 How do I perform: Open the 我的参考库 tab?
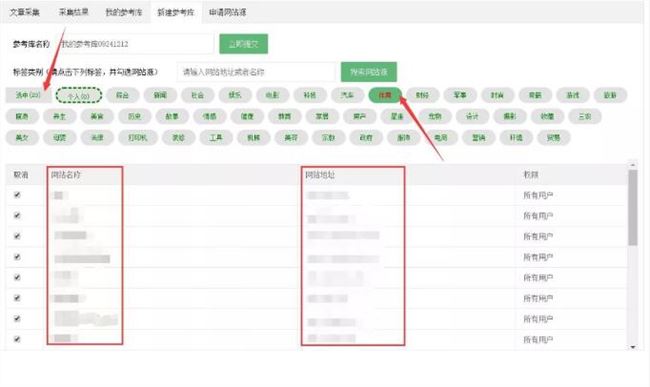coord(124,12)
